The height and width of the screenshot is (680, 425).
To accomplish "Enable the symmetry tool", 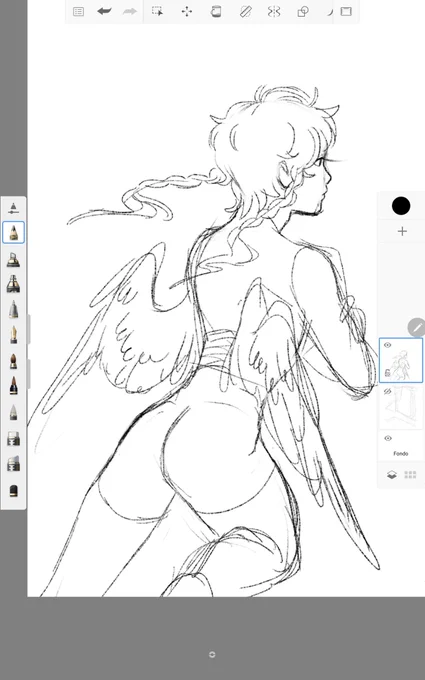I will [274, 12].
